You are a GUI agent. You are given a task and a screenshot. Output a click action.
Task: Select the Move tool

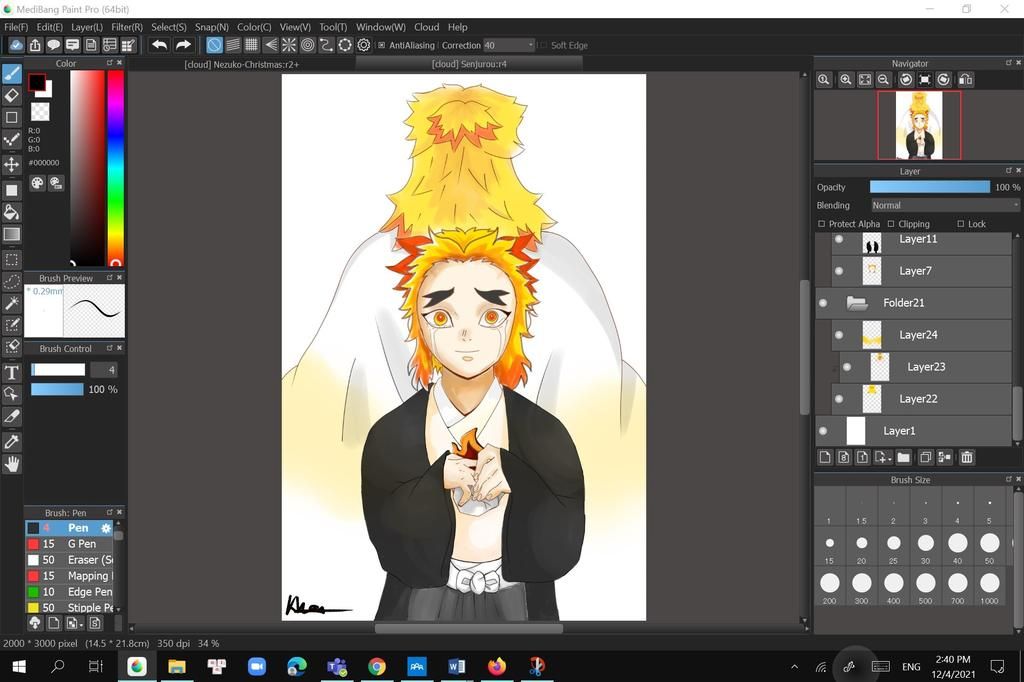click(12, 163)
